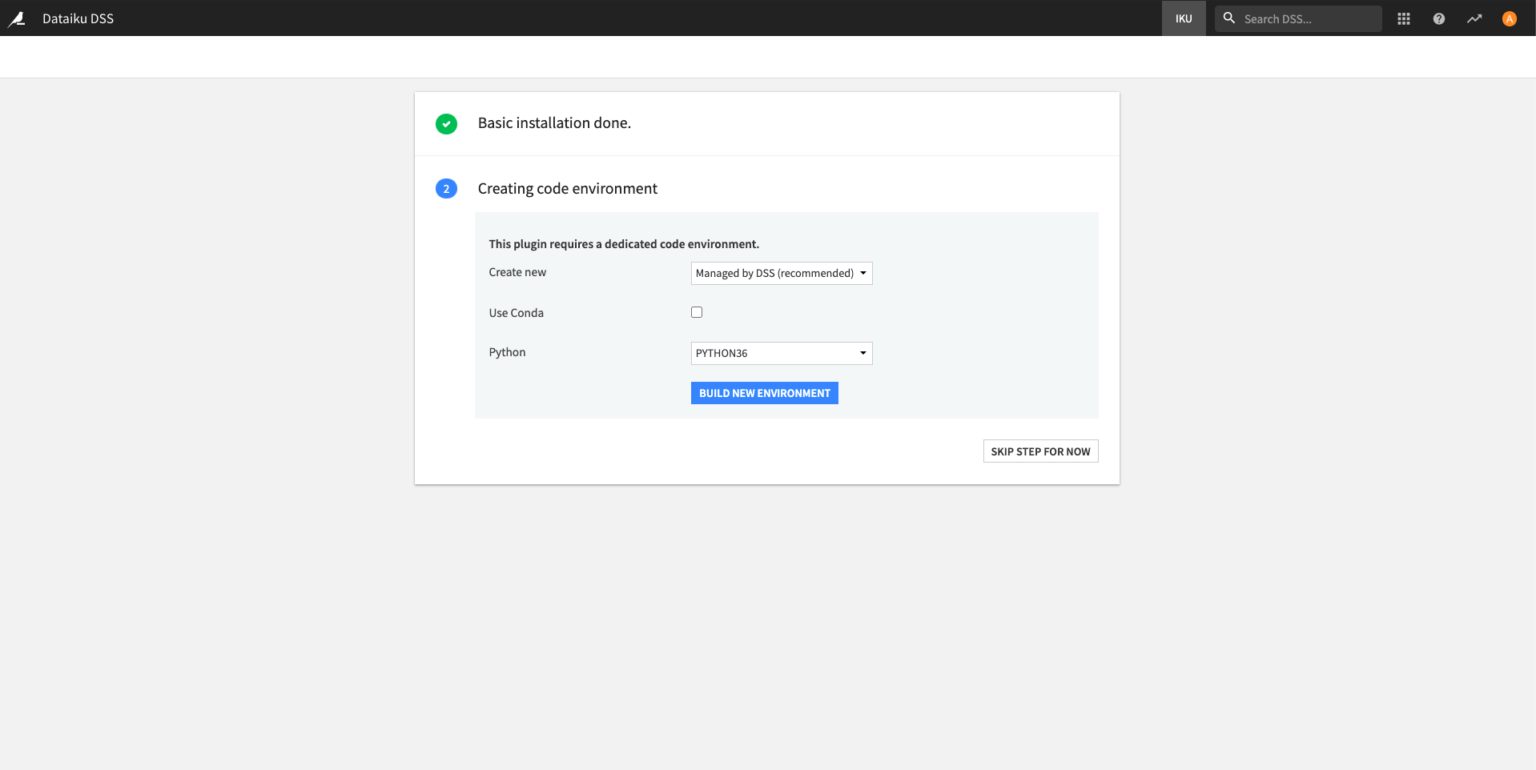
Task: Expand the caret on the PYTHON36 selector
Action: click(862, 352)
